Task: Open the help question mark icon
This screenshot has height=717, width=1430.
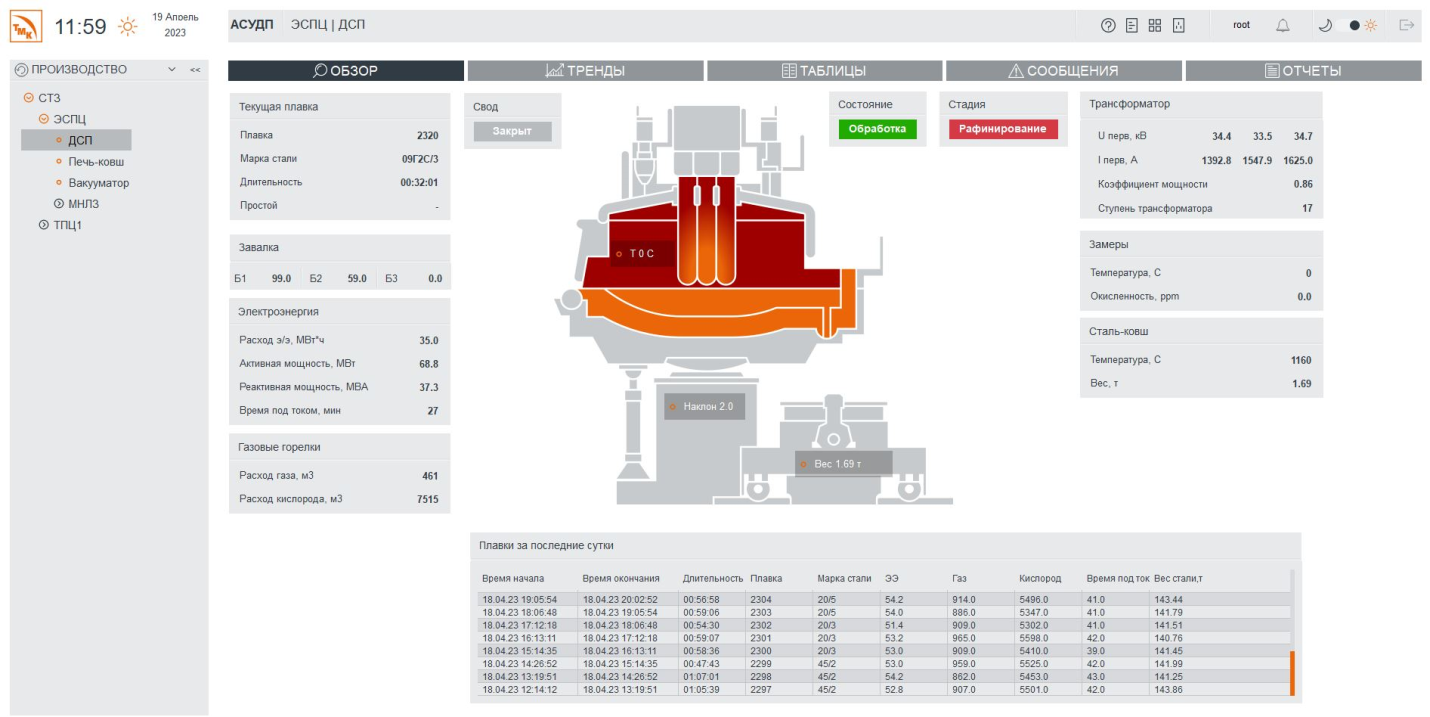Action: [x=1108, y=26]
